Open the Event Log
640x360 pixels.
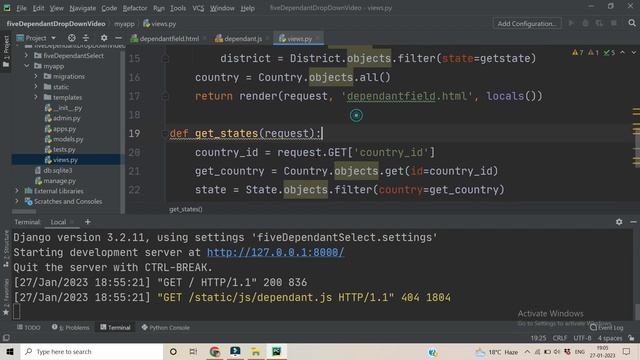pyautogui.click(x=607, y=327)
